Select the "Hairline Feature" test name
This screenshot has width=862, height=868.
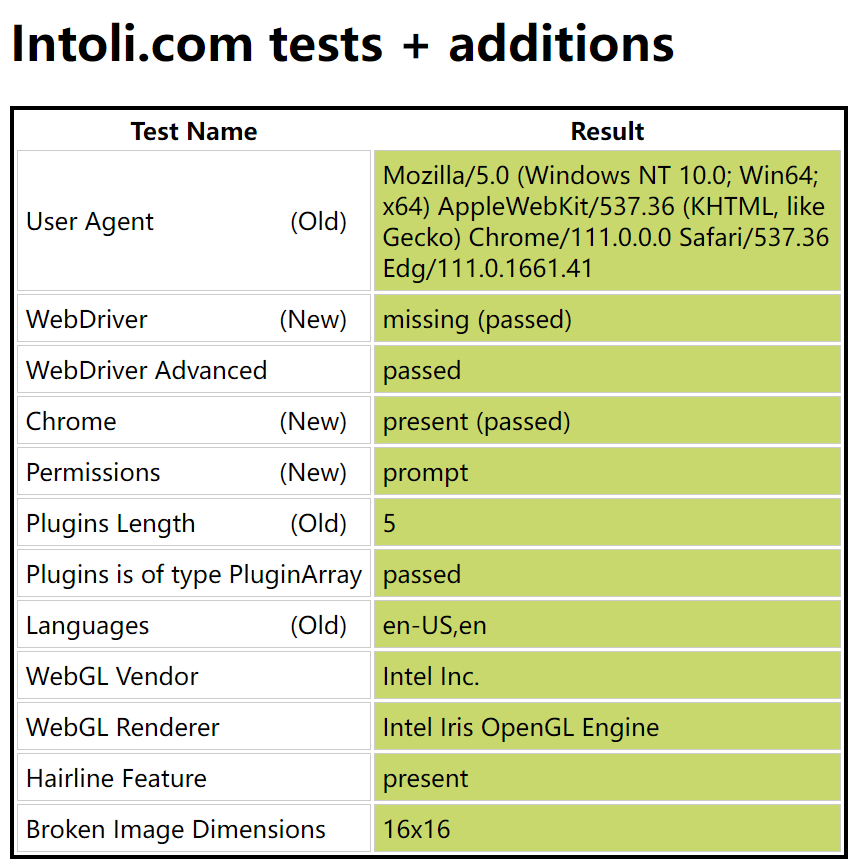coord(116,779)
